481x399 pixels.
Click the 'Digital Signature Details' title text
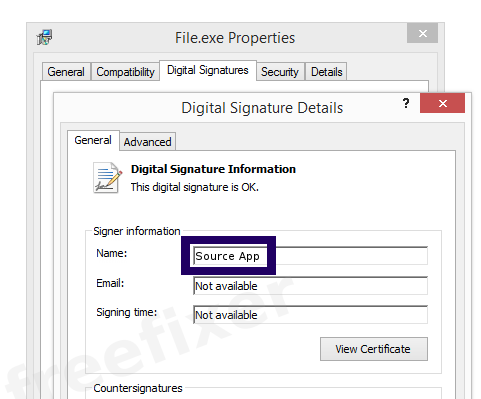[x=262, y=108]
